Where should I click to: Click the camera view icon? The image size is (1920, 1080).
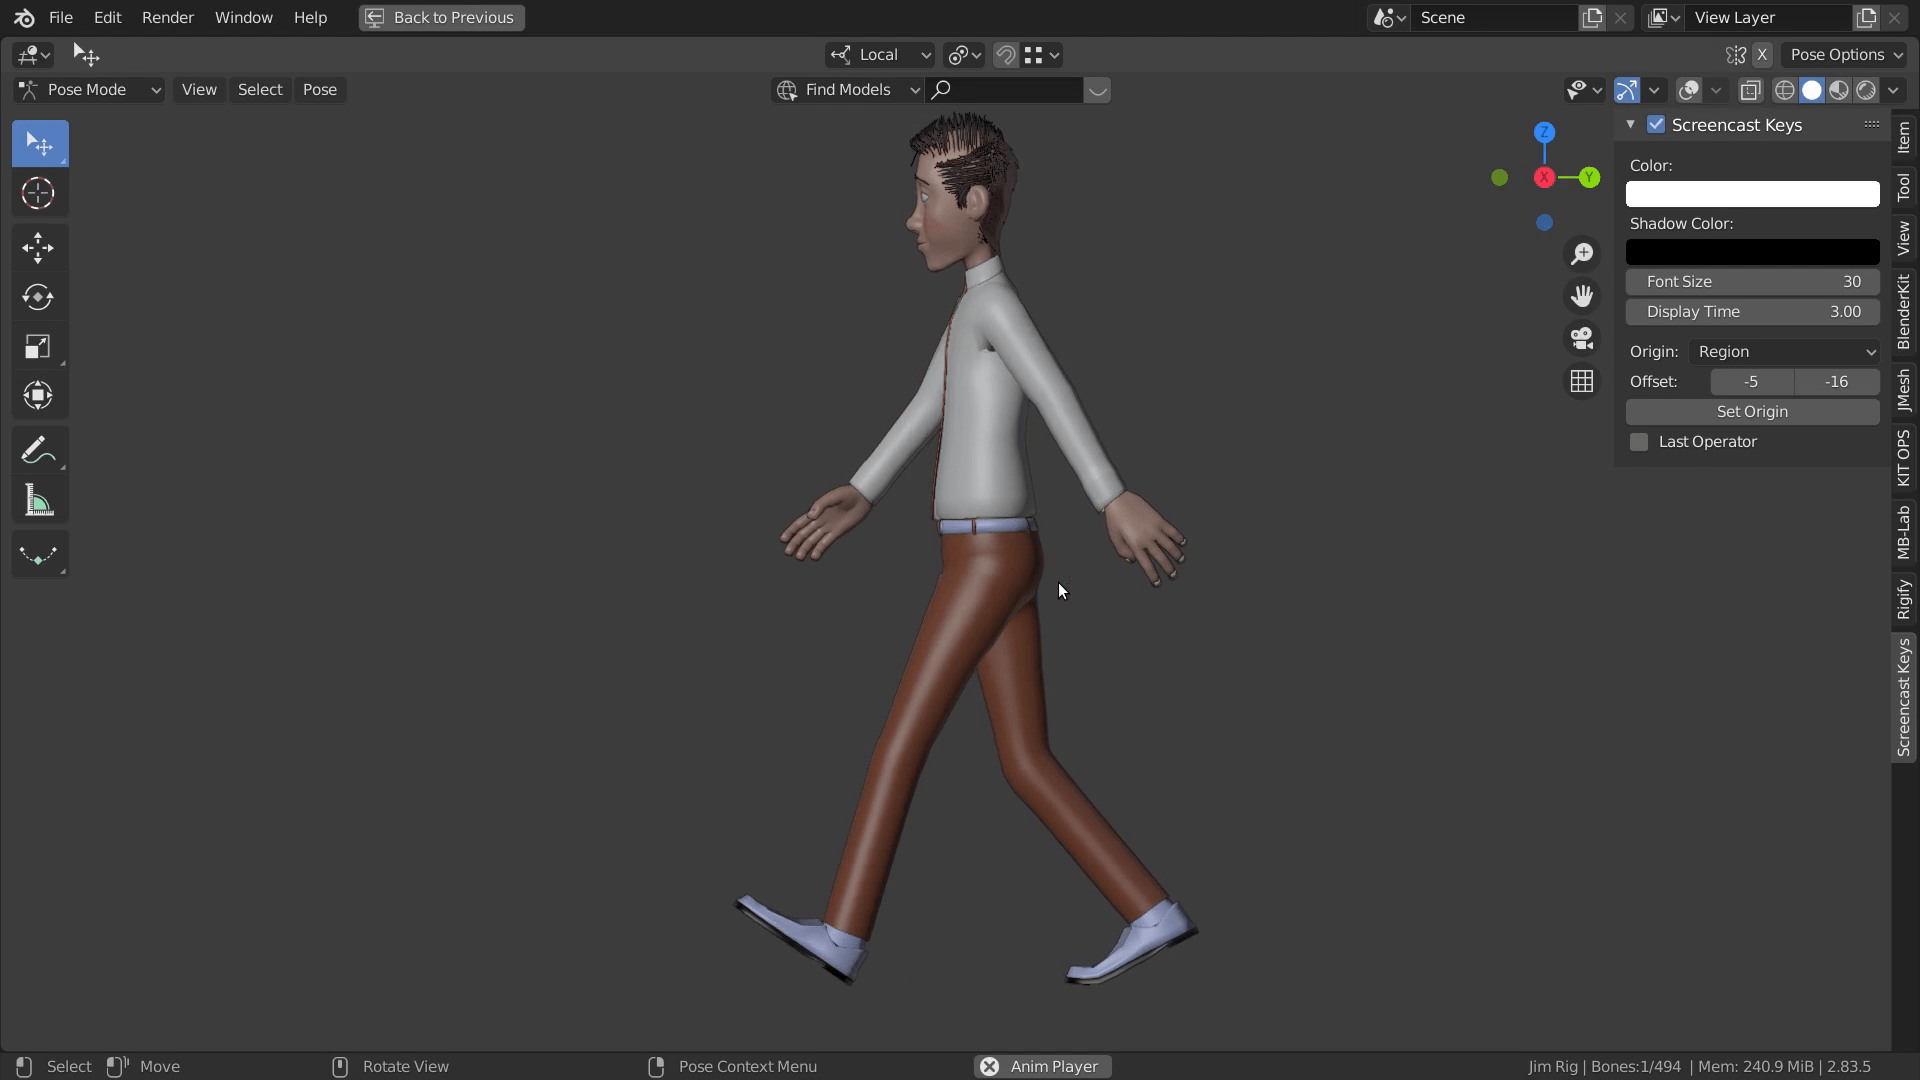1581,338
